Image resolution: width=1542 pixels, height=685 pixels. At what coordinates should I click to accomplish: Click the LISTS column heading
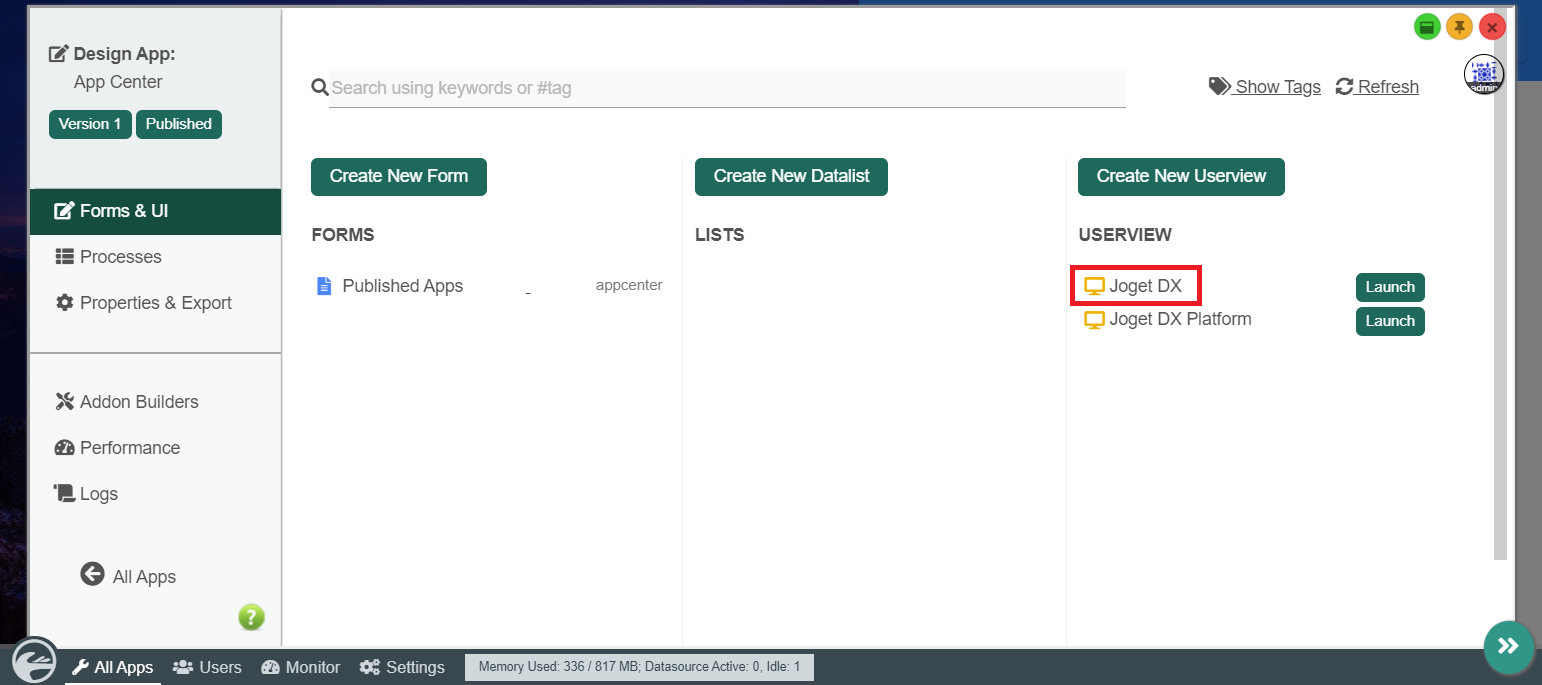[x=720, y=235]
